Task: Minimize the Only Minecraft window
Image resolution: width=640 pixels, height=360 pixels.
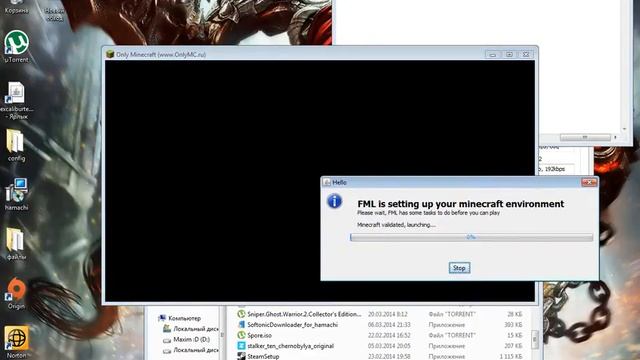Action: [493, 54]
